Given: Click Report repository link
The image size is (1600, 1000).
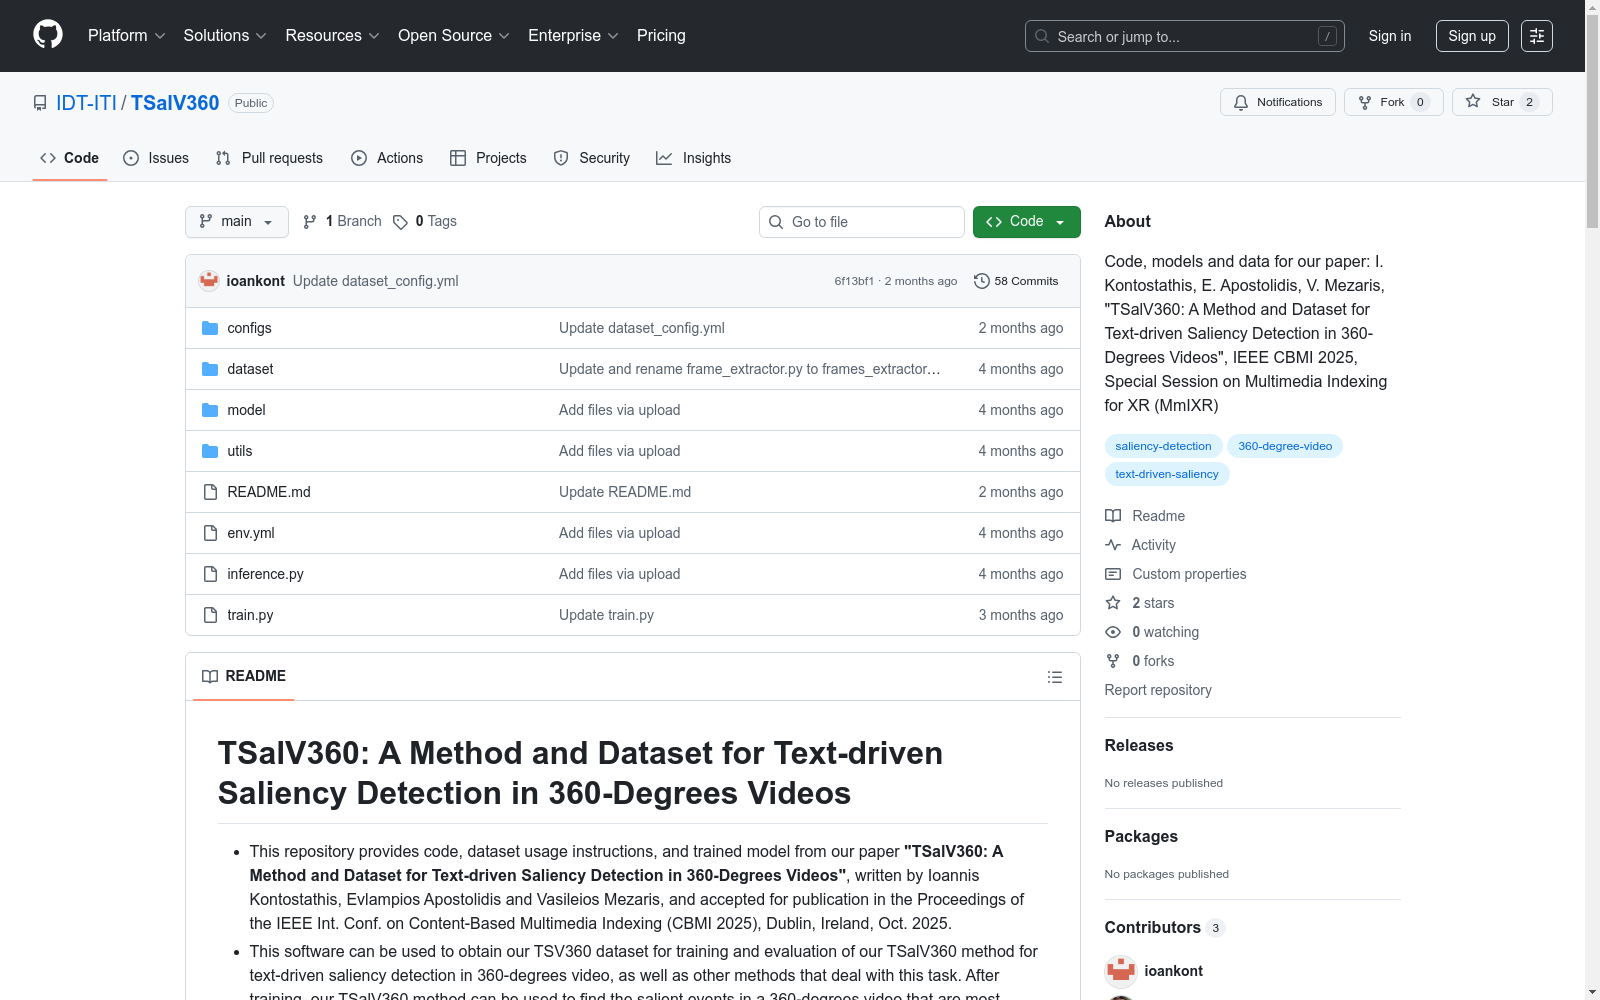Looking at the screenshot, I should point(1158,690).
